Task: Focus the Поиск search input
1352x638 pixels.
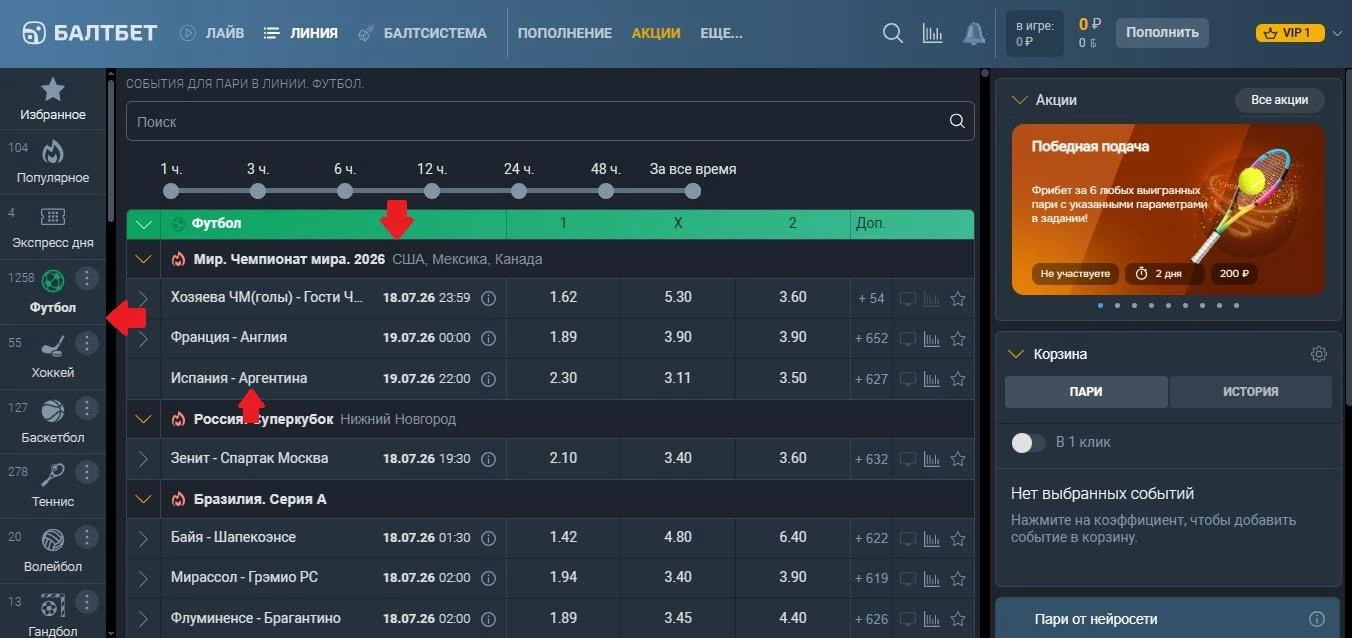Action: coord(550,121)
